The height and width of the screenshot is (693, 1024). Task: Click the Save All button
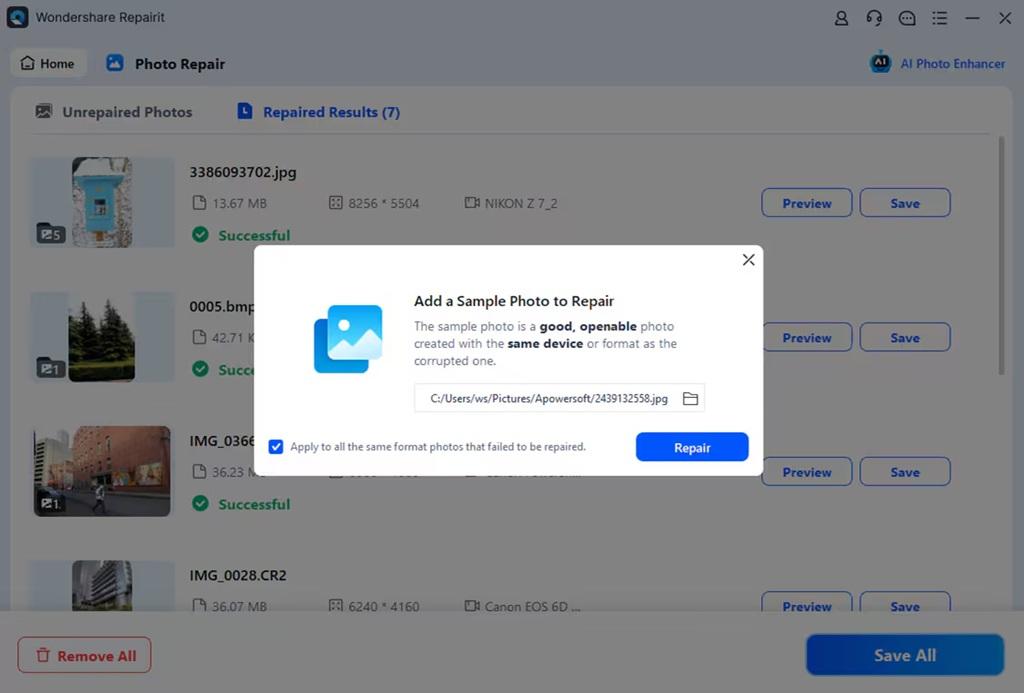[x=904, y=655]
